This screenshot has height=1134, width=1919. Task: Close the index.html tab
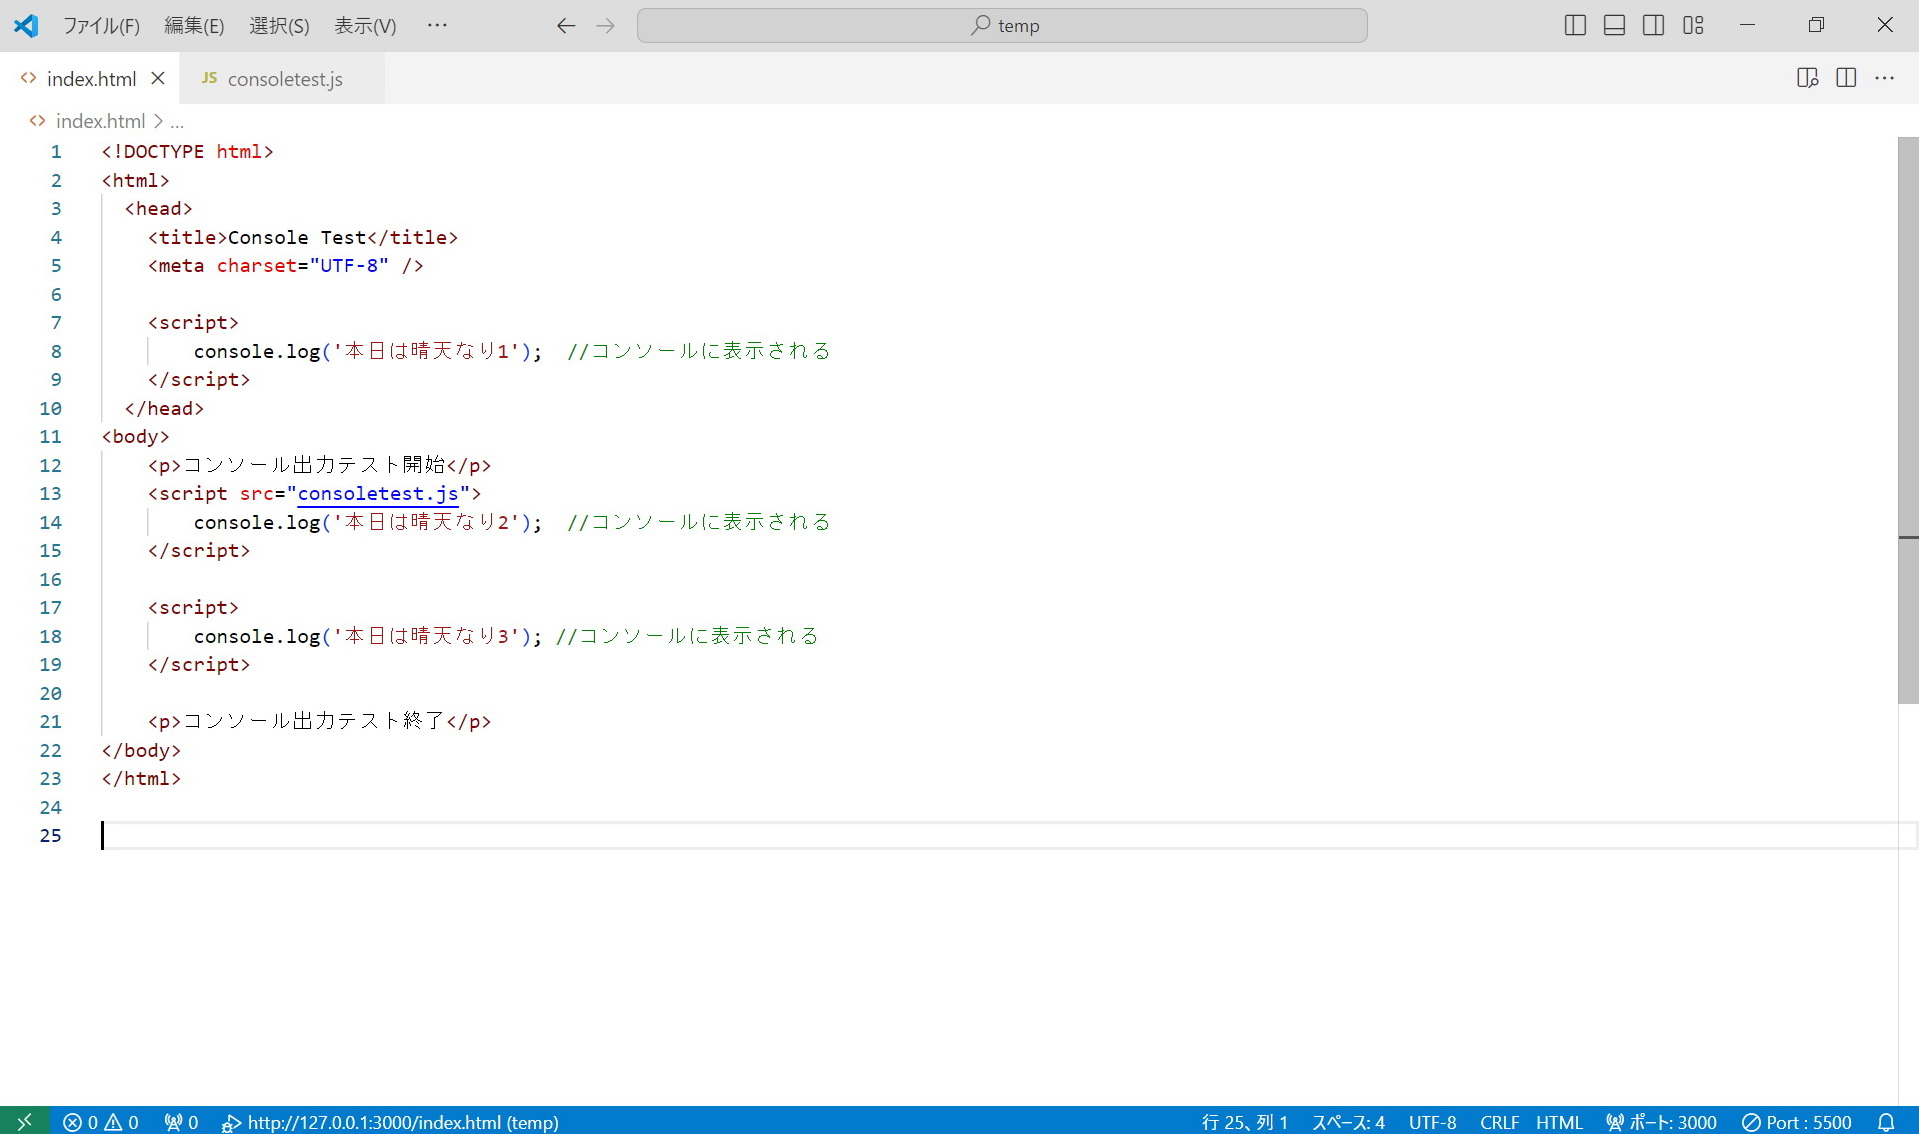pos(157,78)
